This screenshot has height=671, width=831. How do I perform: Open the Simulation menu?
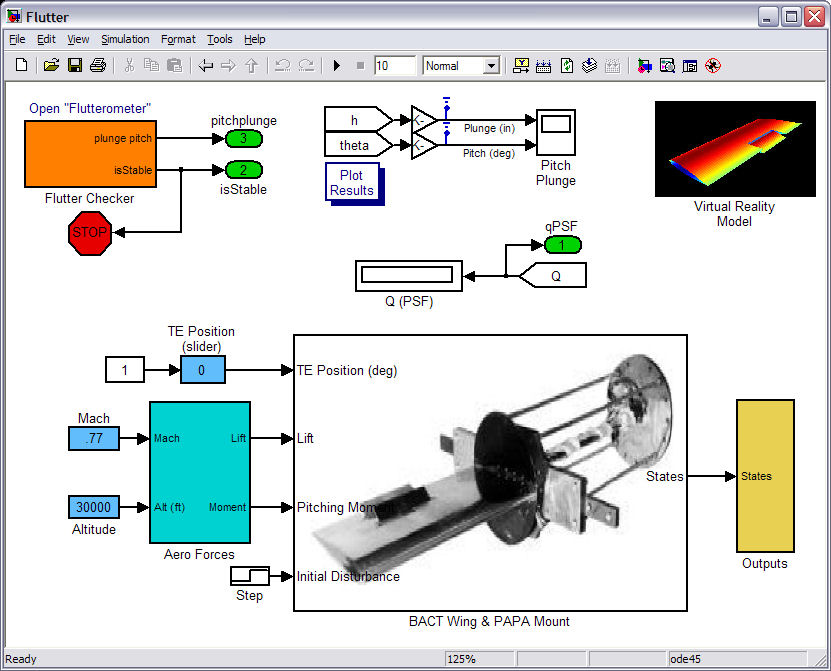point(125,39)
